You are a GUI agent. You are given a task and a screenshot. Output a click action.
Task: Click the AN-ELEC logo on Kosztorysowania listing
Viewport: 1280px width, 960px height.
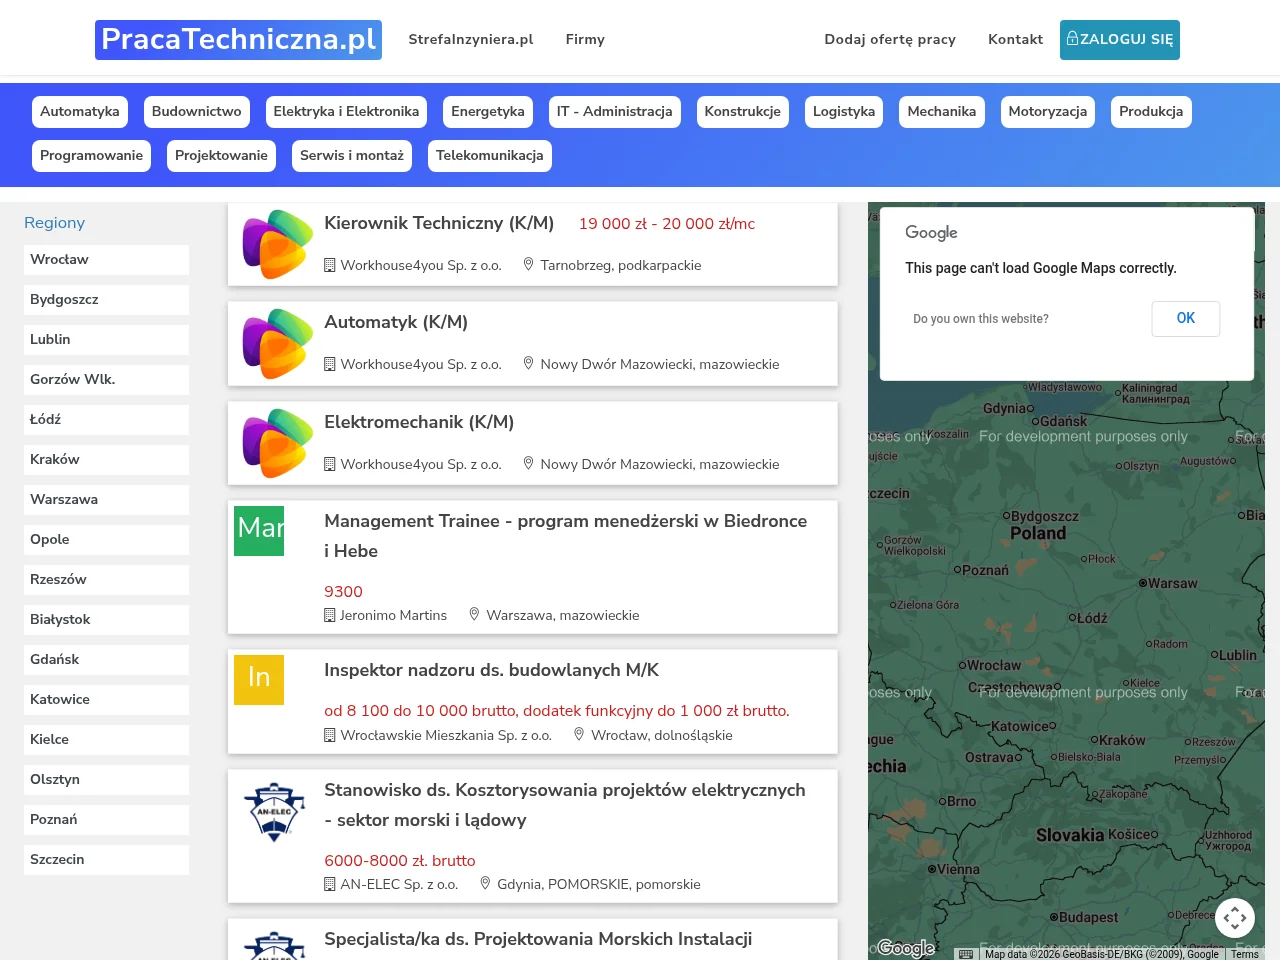click(x=274, y=812)
